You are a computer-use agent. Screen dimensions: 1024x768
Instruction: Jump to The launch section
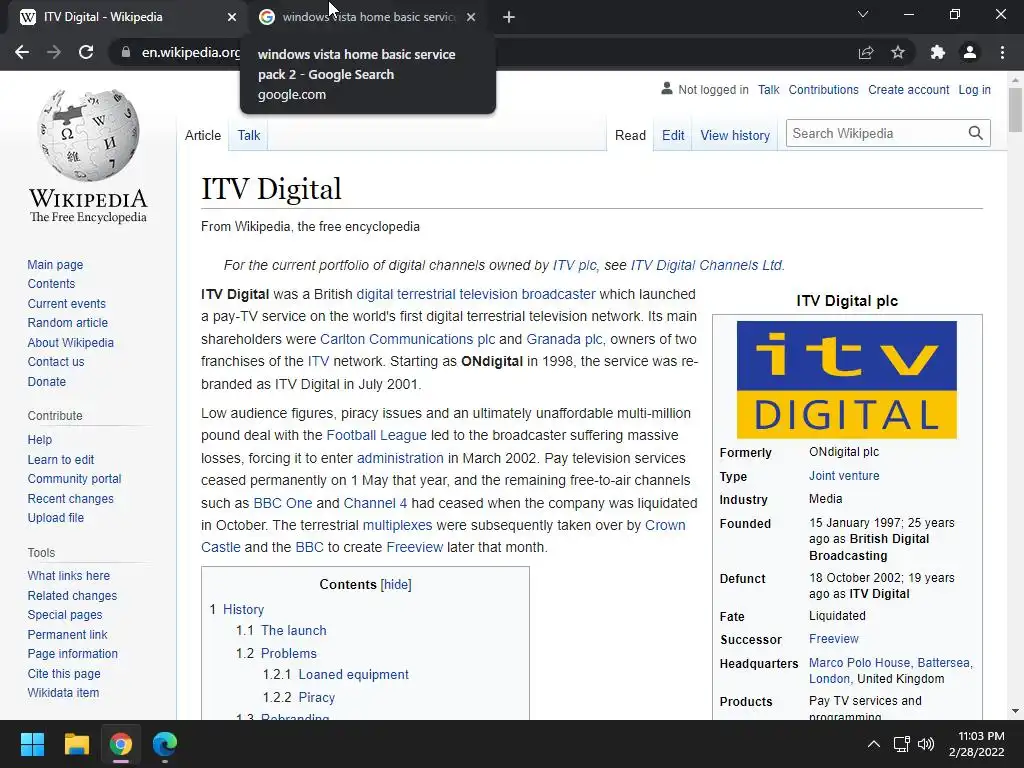(293, 630)
